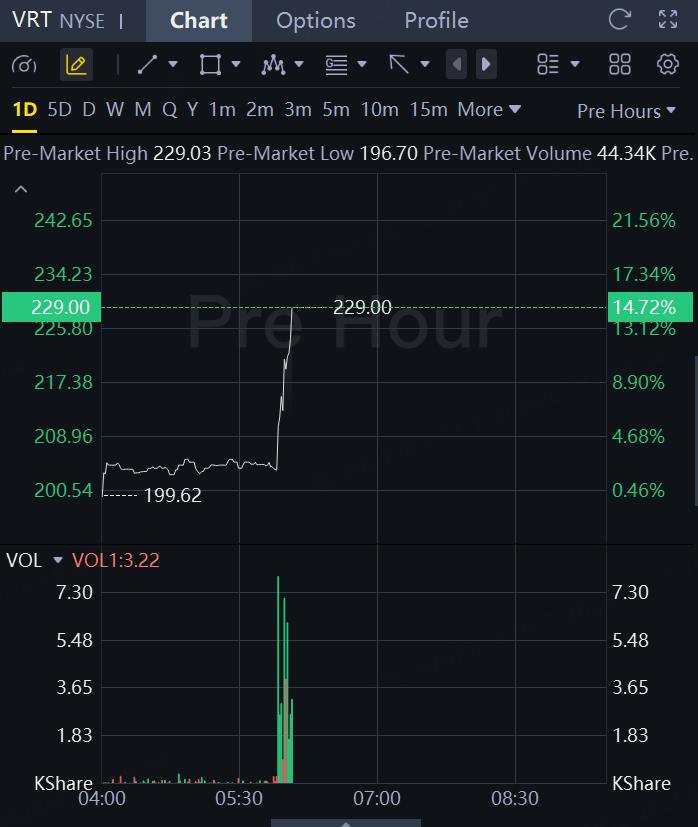Switch to the Profile tab
The width and height of the screenshot is (698, 827).
click(x=436, y=21)
